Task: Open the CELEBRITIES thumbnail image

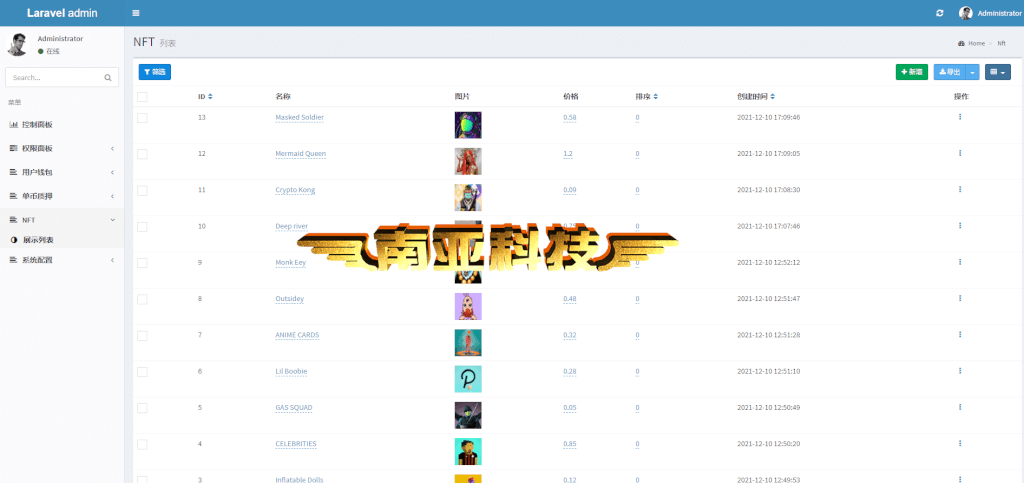Action: coord(468,451)
